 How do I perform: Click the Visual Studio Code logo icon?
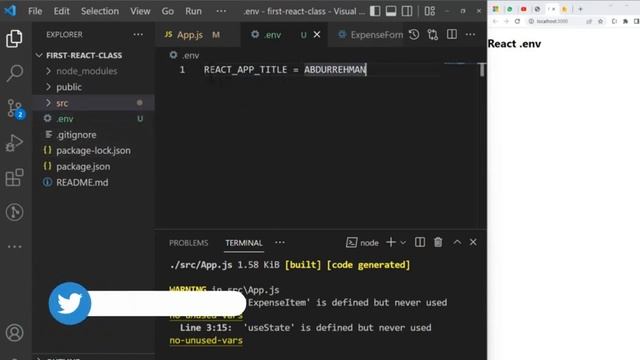pyautogui.click(x=10, y=11)
